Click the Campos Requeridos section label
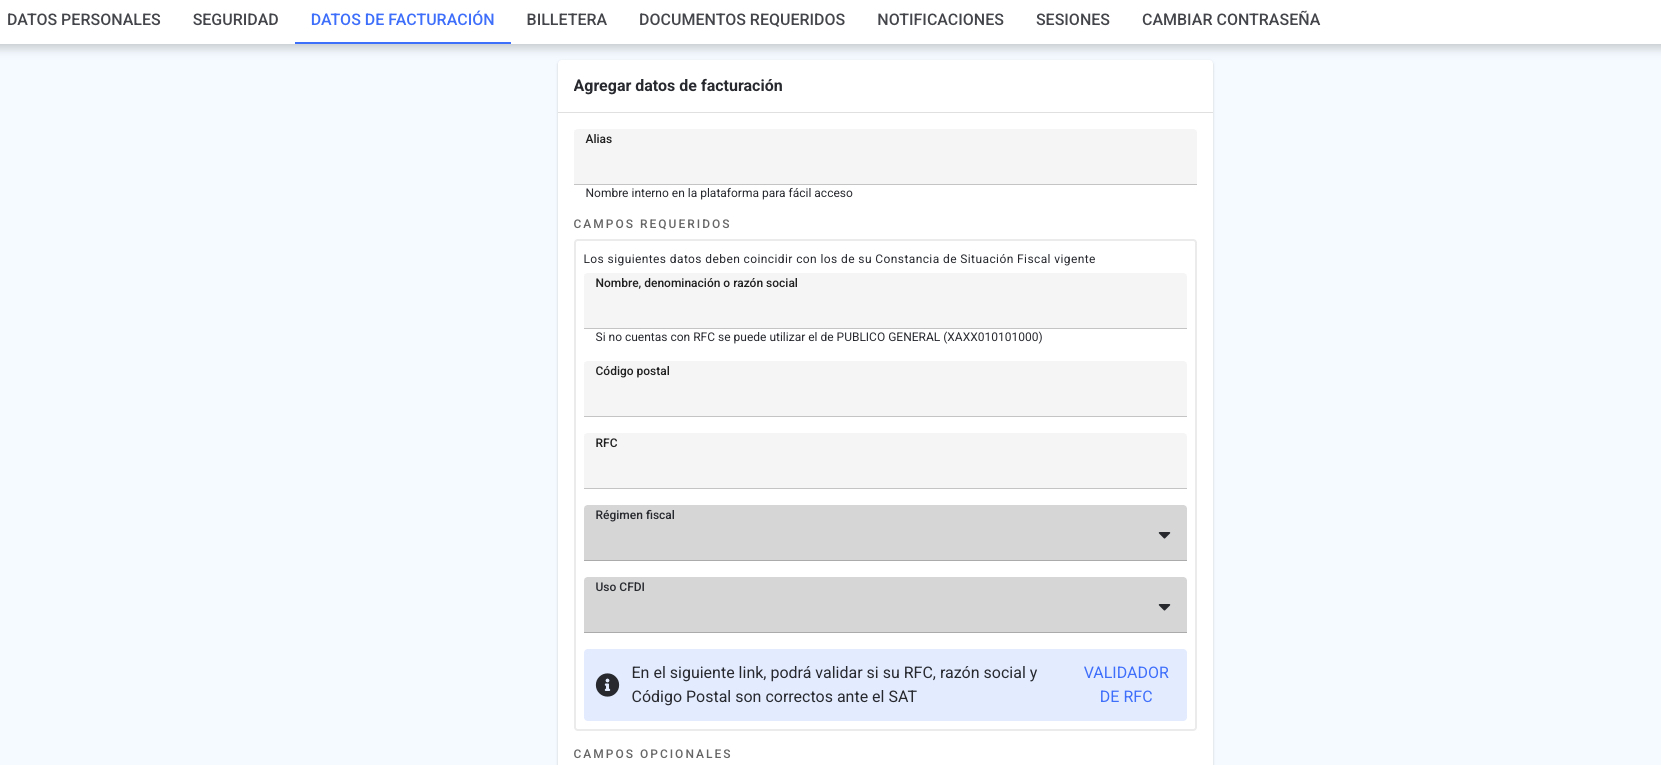 coord(652,224)
